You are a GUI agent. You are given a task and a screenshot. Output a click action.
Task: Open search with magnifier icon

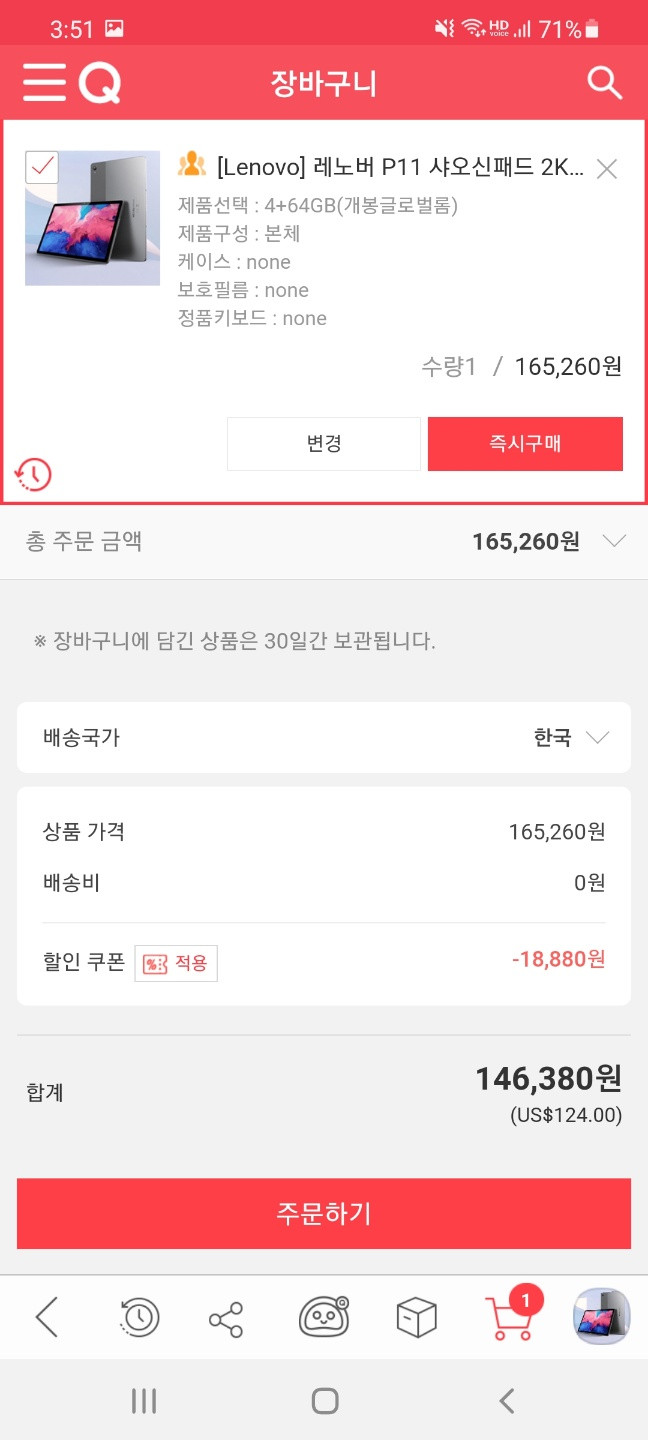[x=604, y=82]
